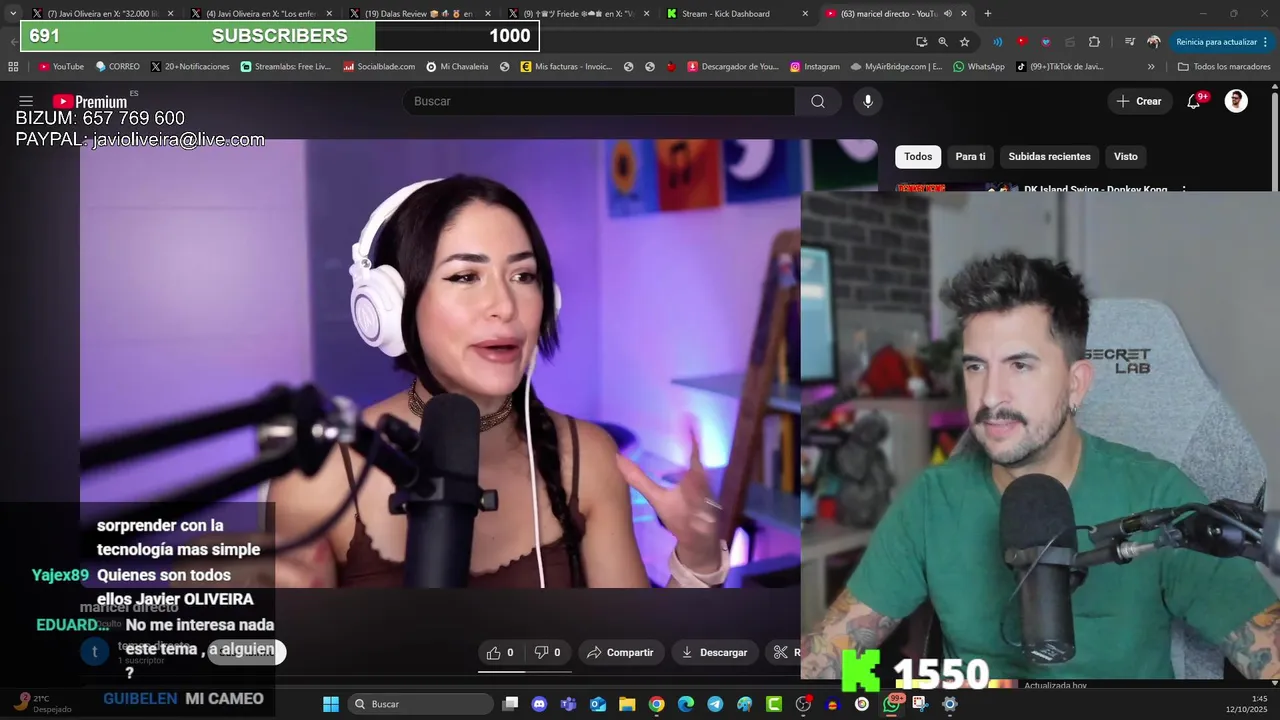Open Discord from the taskbar
1280x720 pixels.
(539, 704)
